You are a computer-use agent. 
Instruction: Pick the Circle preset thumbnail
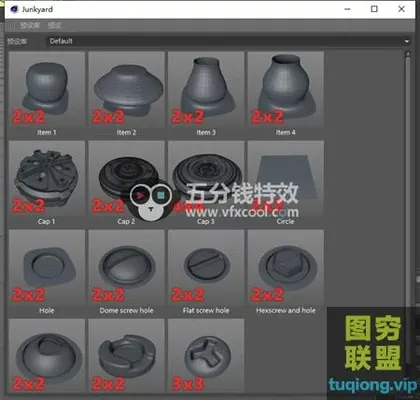(x=286, y=178)
